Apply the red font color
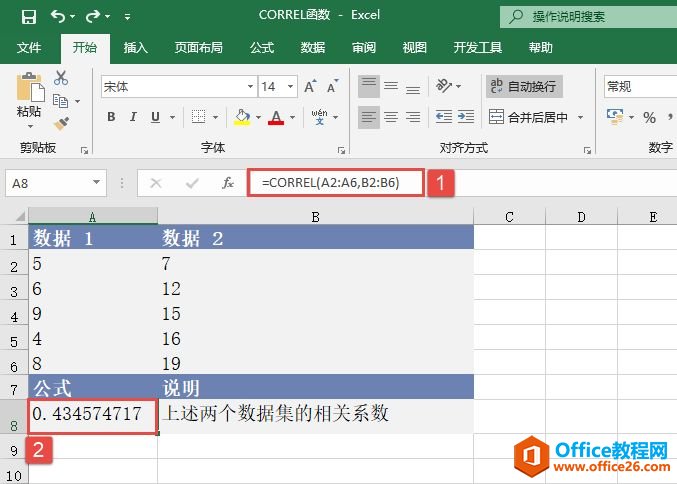The image size is (677, 484). tap(276, 117)
